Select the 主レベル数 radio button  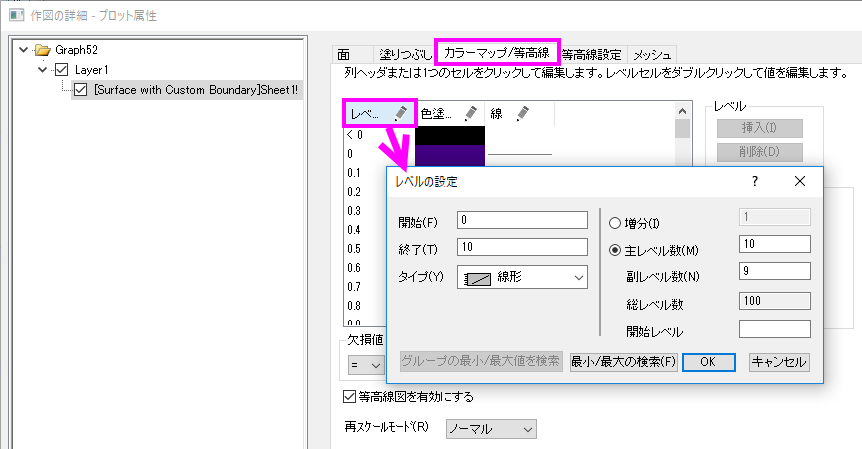click(614, 249)
